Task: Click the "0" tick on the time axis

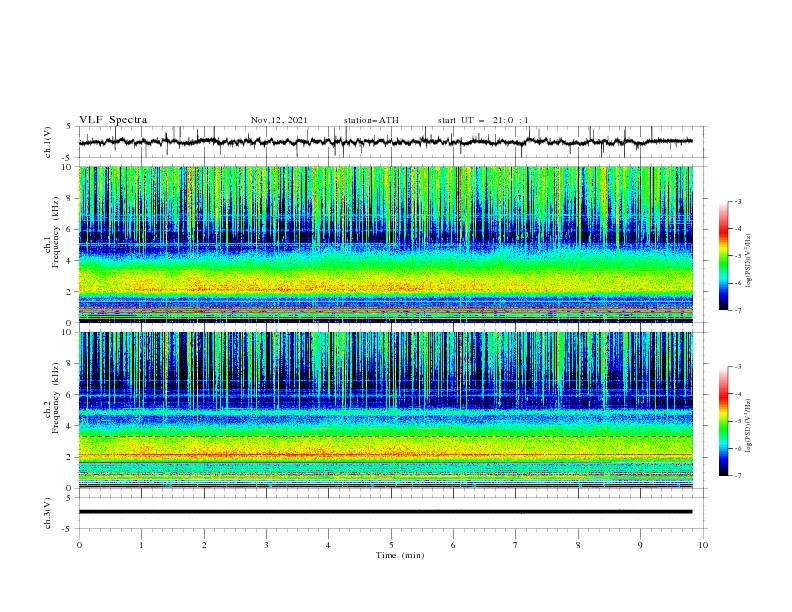Action: pos(79,545)
